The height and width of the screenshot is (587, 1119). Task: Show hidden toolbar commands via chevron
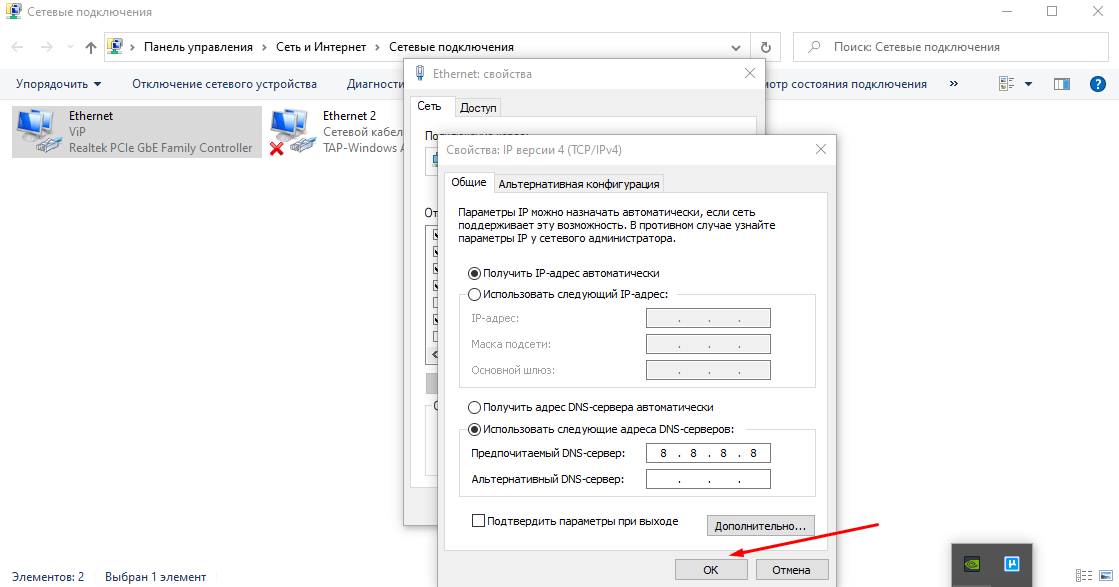click(953, 84)
